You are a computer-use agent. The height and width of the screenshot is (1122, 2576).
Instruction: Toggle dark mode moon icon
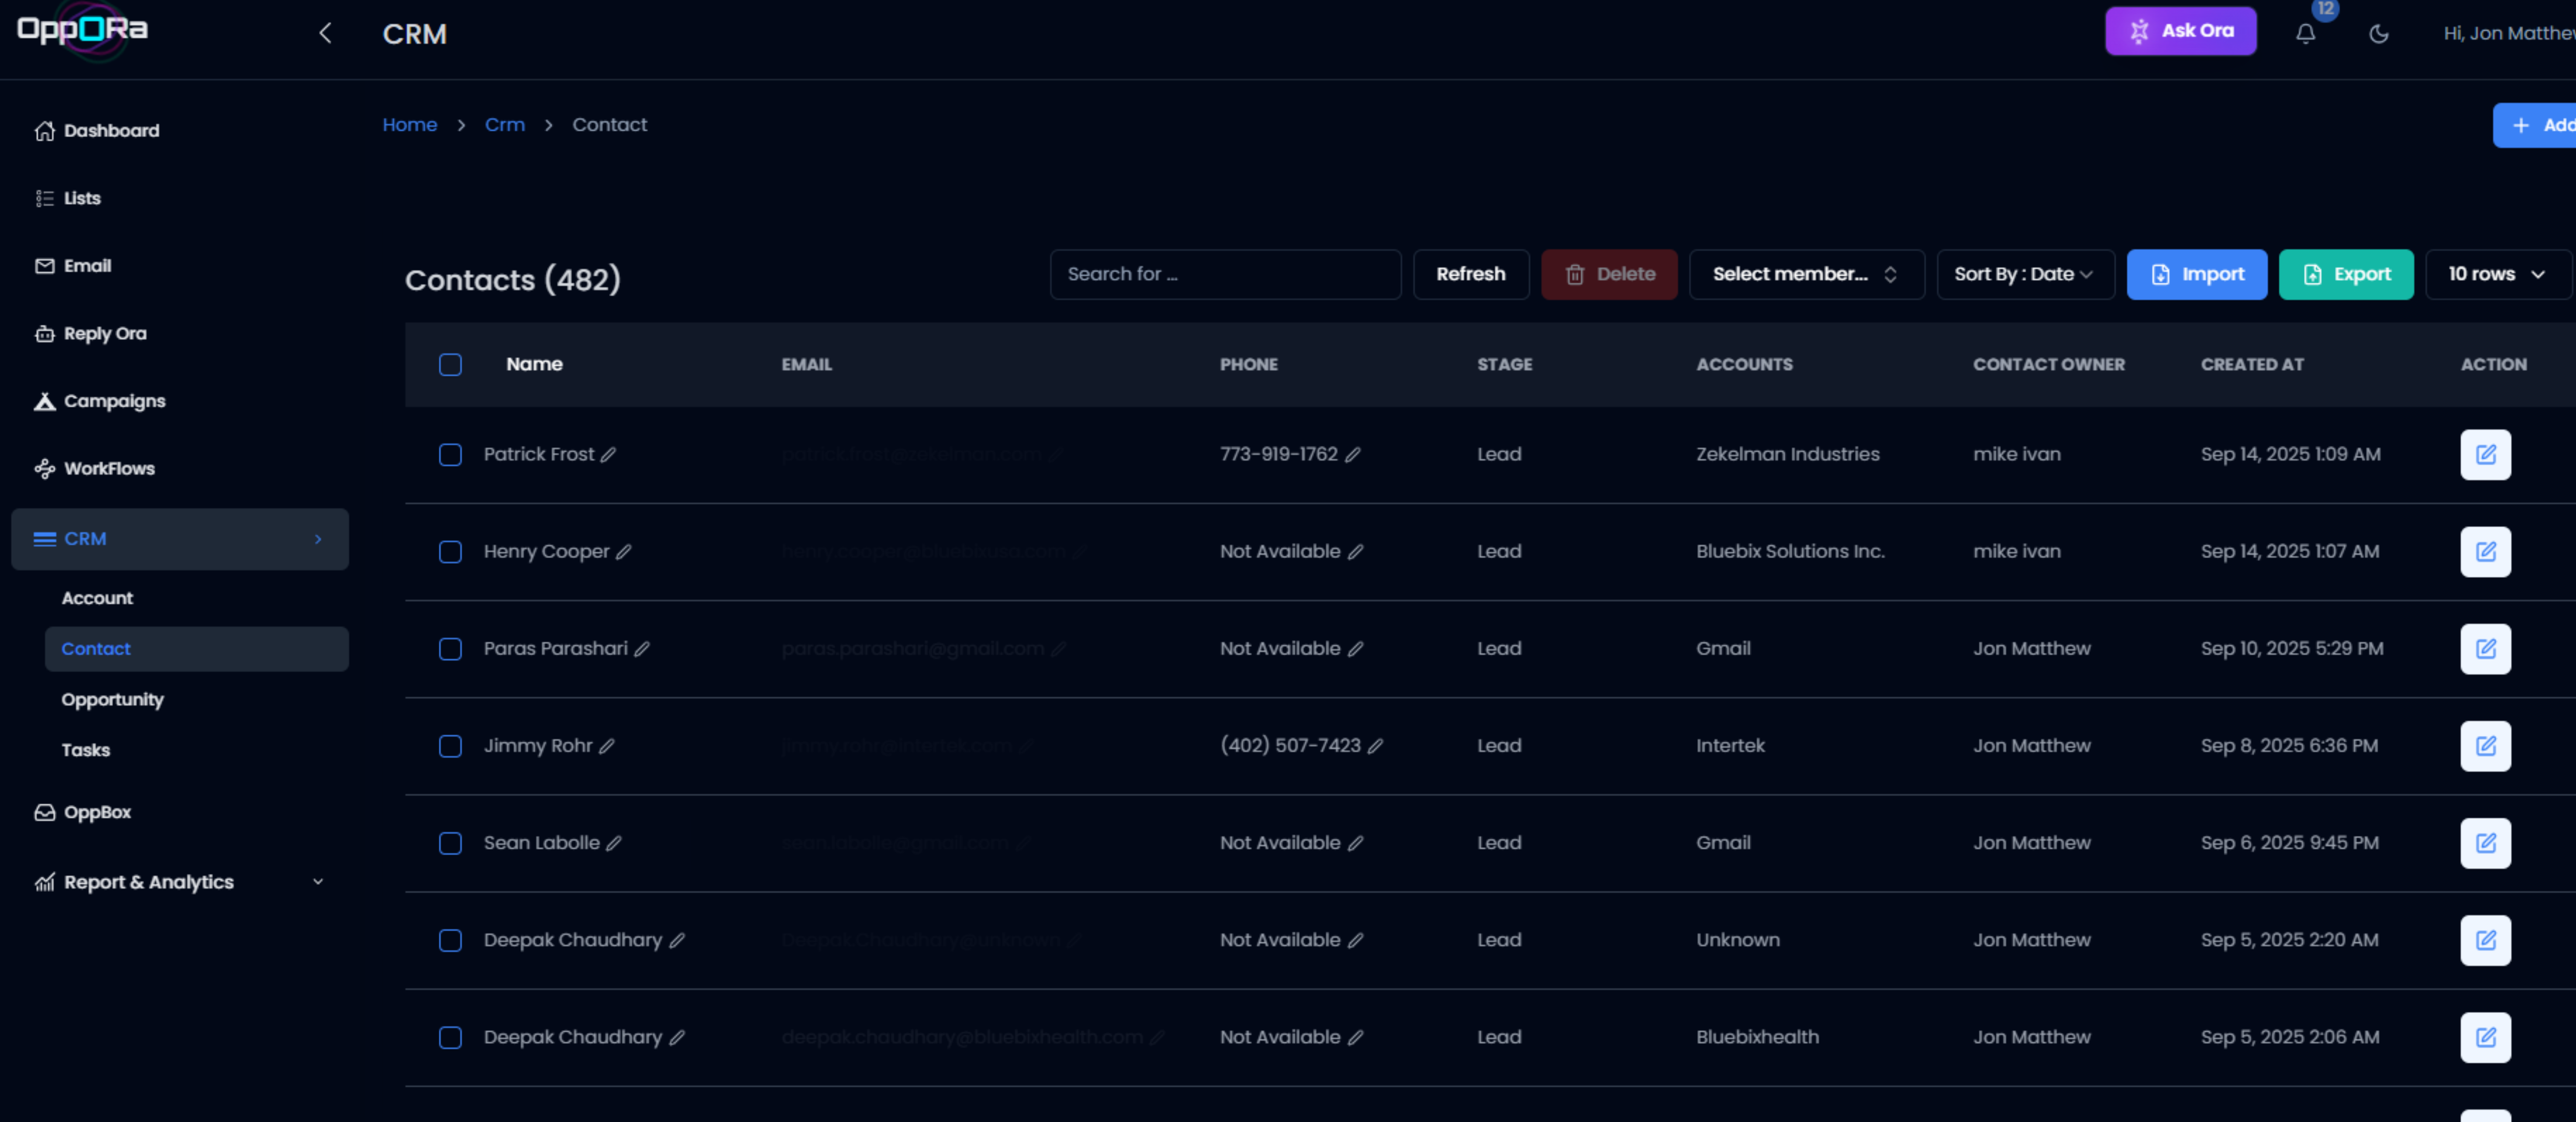point(2379,34)
